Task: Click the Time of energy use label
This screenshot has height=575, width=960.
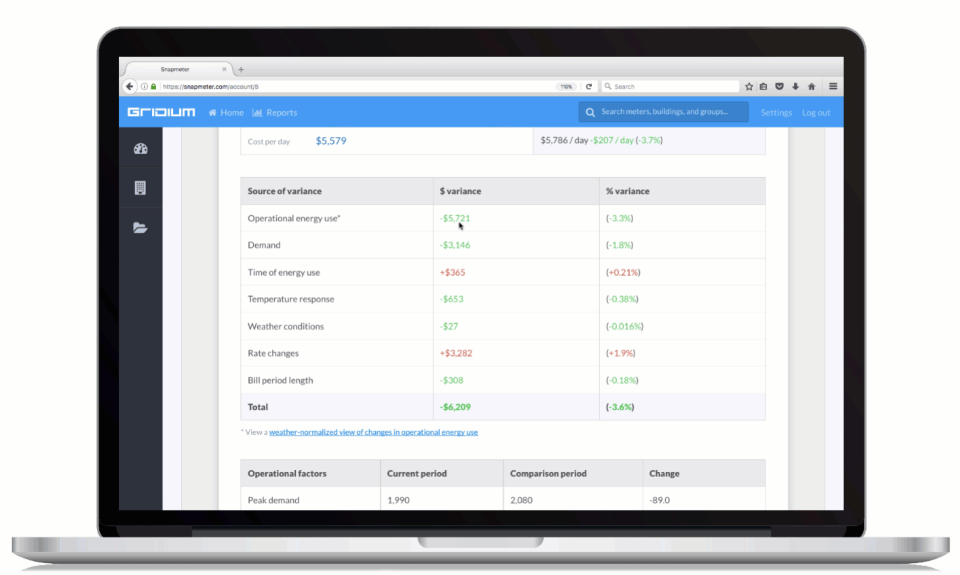Action: point(283,272)
